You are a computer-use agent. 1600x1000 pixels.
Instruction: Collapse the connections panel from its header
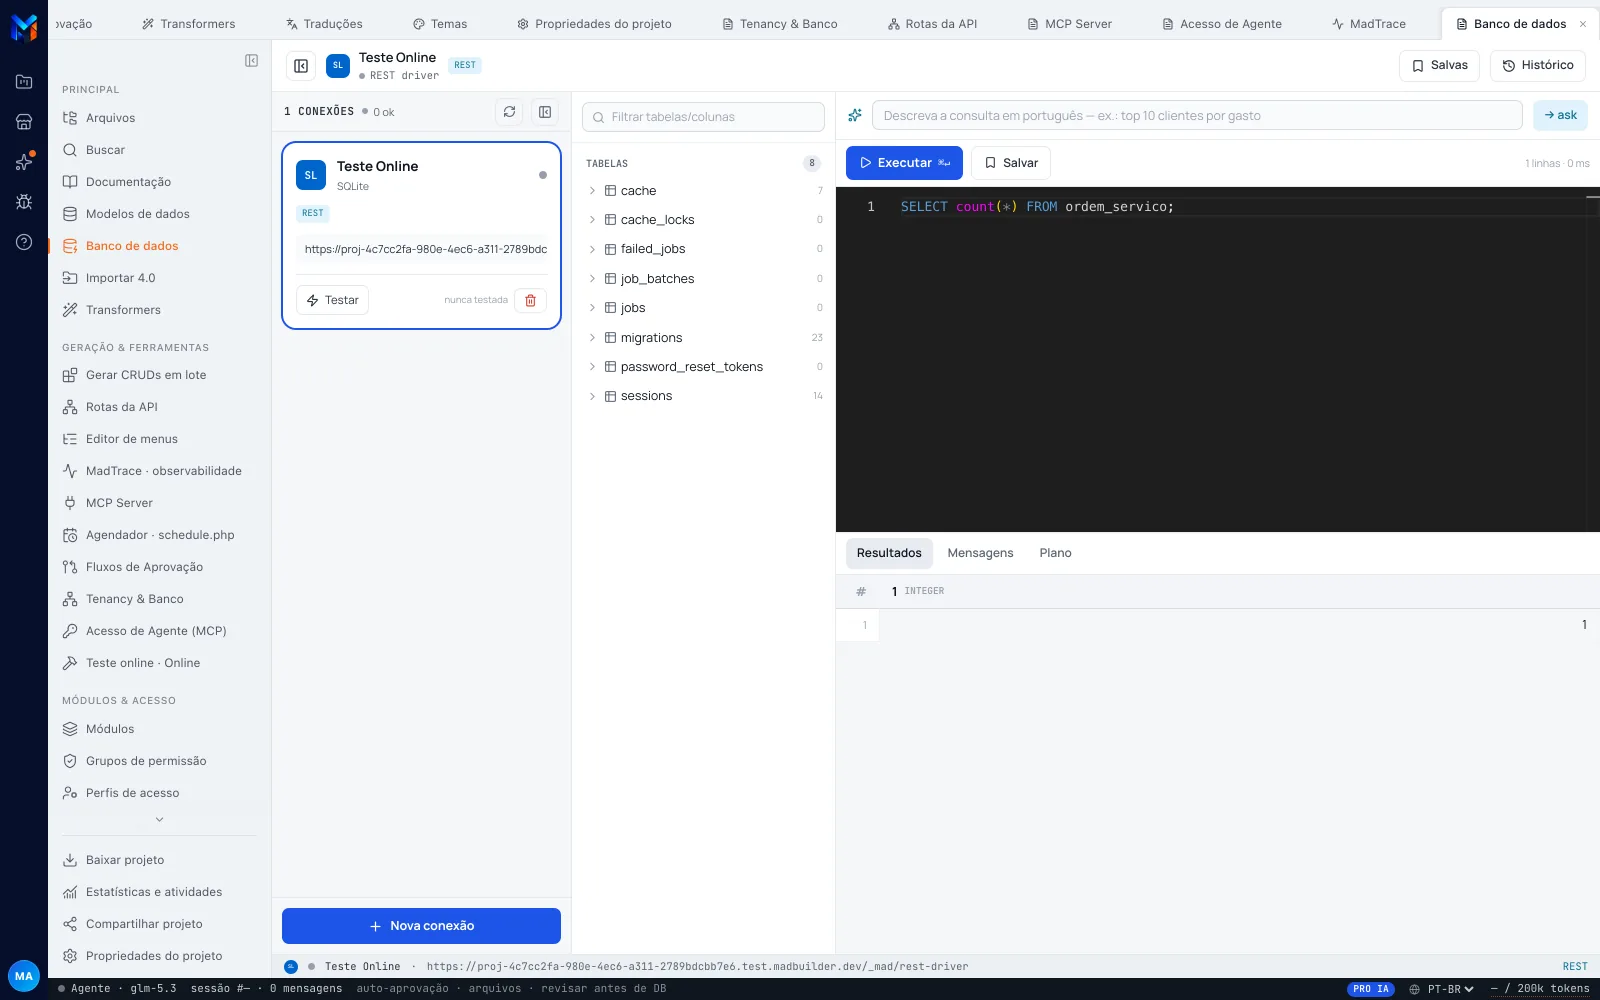pos(545,112)
